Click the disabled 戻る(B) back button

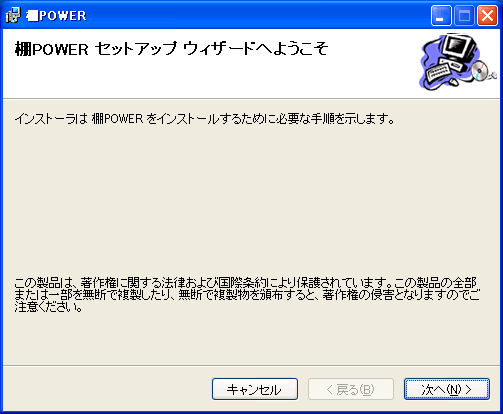click(x=351, y=389)
